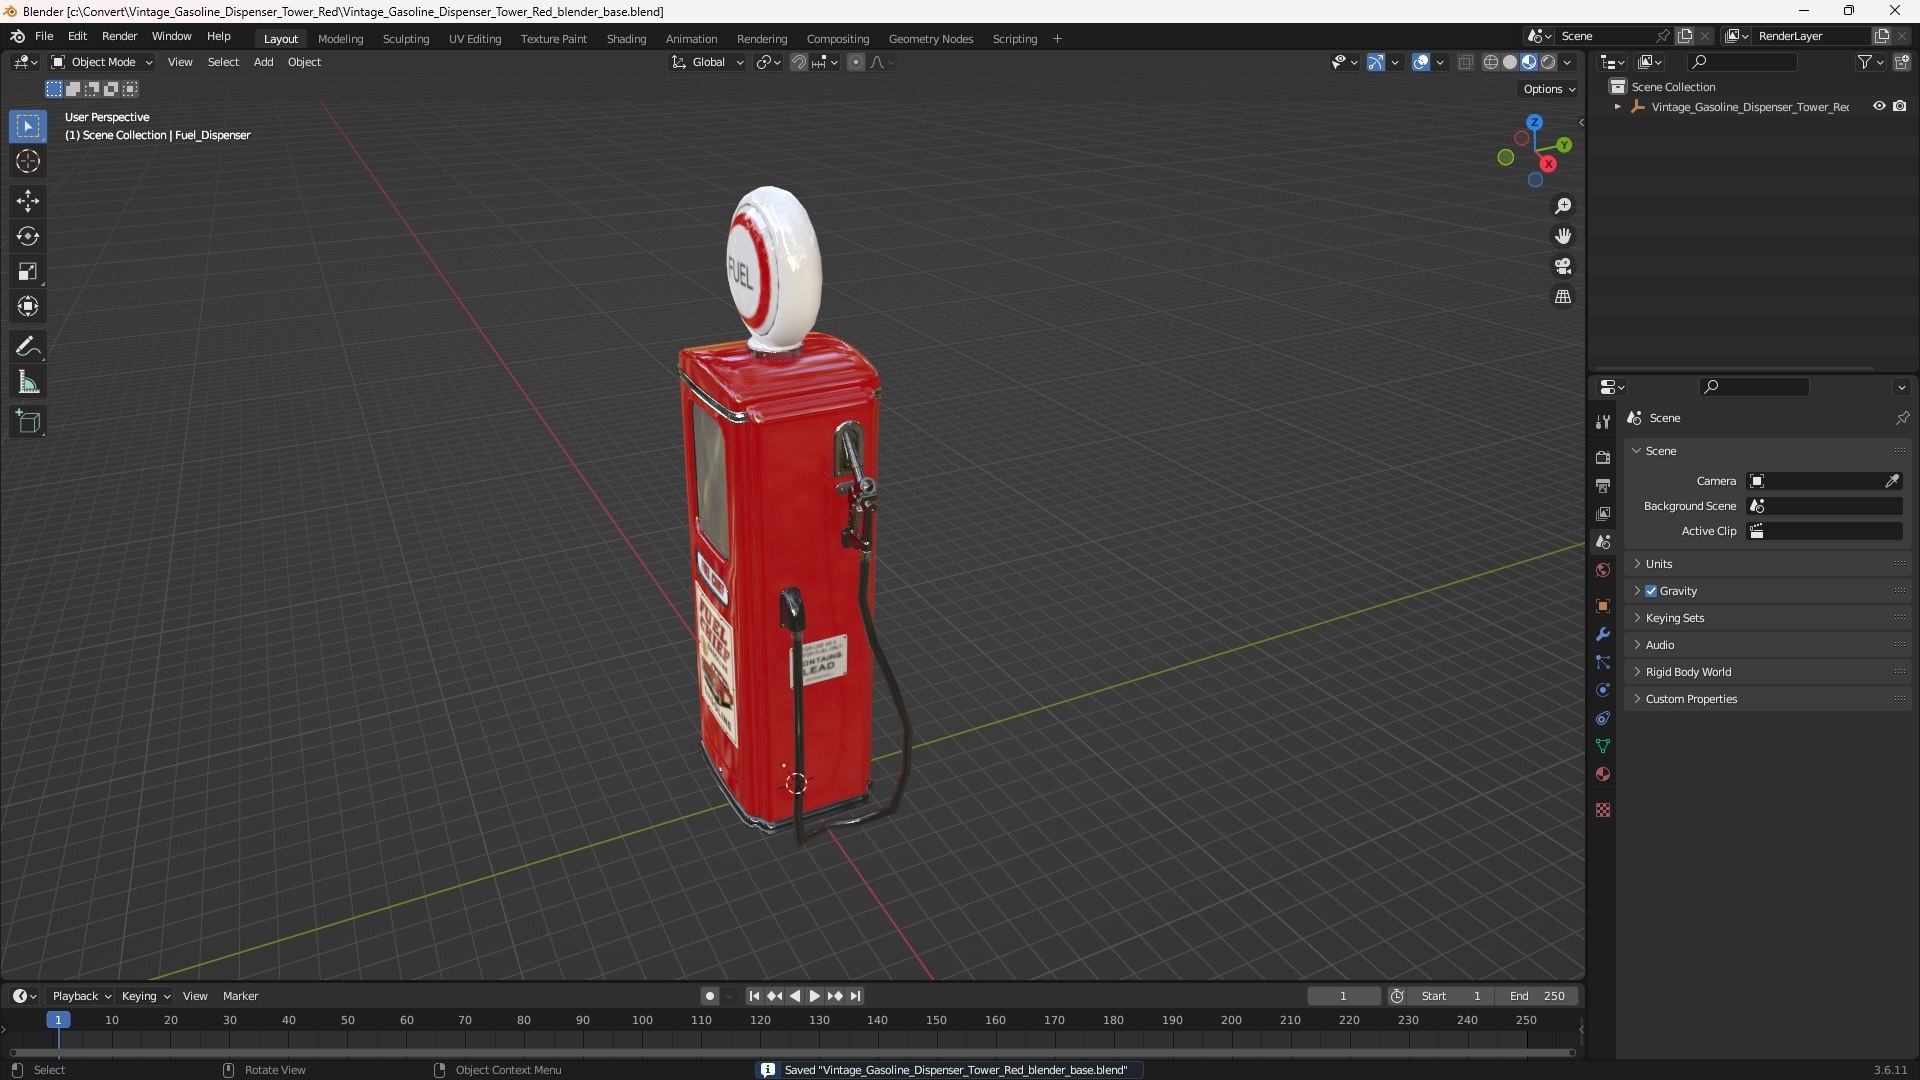Expand the Rigid Body World panel
1920x1080 pixels.
tap(1768, 672)
